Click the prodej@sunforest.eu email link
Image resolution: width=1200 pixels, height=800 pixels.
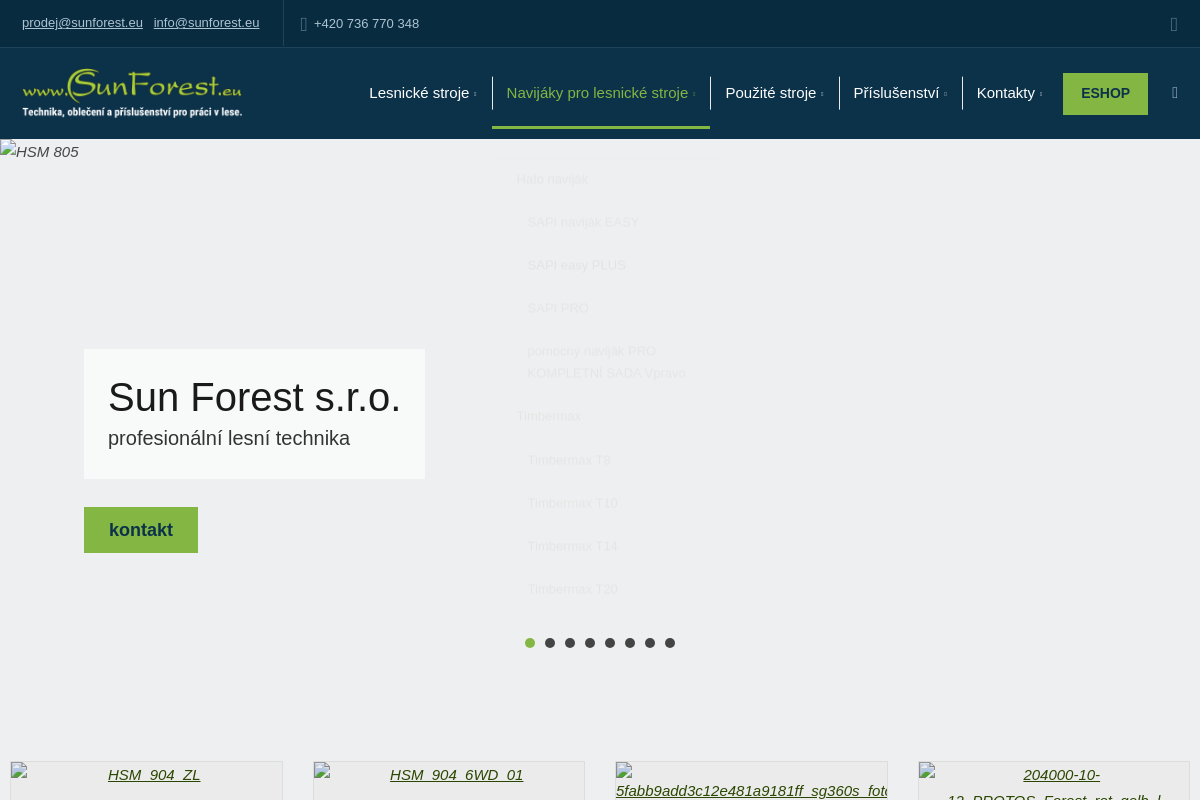[82, 23]
